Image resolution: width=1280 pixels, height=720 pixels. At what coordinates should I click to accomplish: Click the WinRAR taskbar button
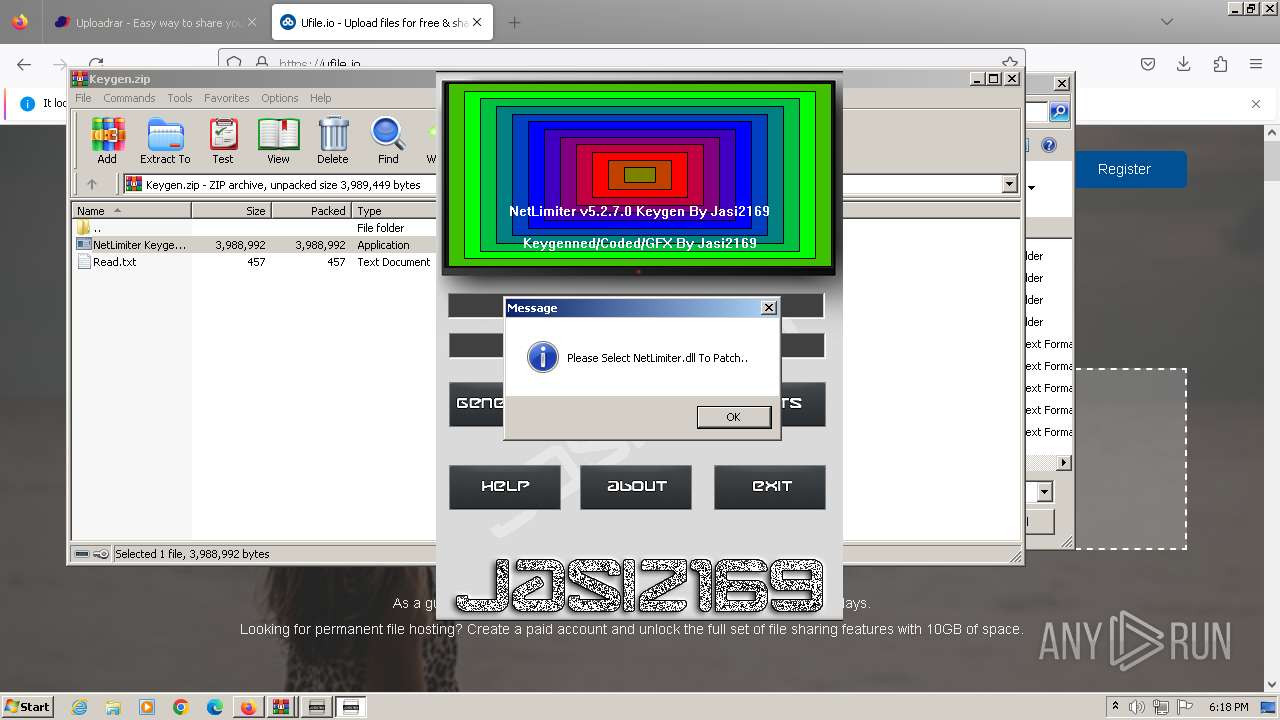(x=281, y=707)
